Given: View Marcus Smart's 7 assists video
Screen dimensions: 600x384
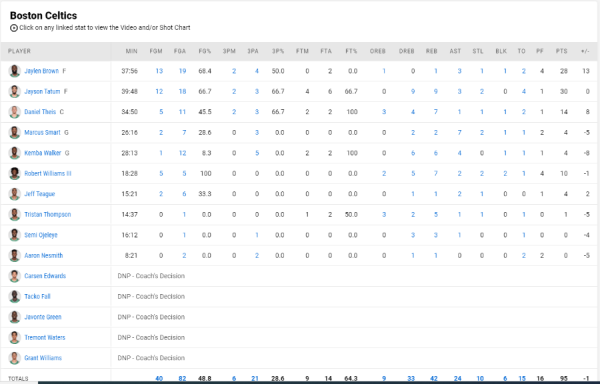Looking at the screenshot, I should pyautogui.click(x=459, y=133).
